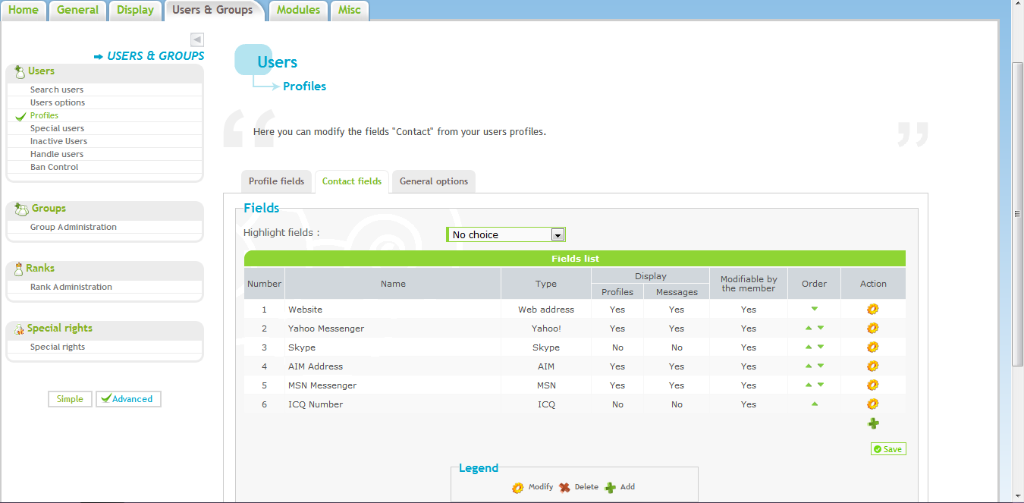Collapse the left sidebar arrow icon
1024x503 pixels.
[197, 39]
